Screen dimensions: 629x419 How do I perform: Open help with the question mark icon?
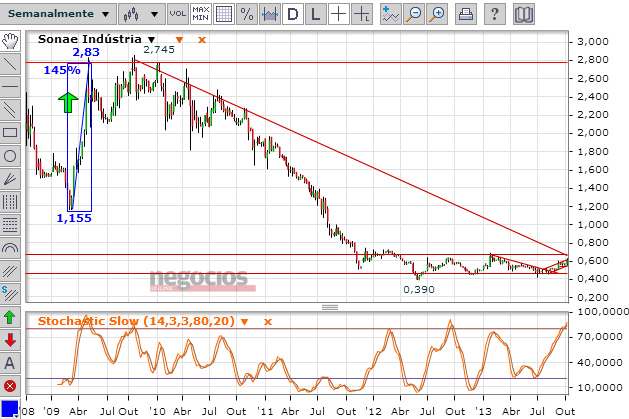click(x=494, y=14)
